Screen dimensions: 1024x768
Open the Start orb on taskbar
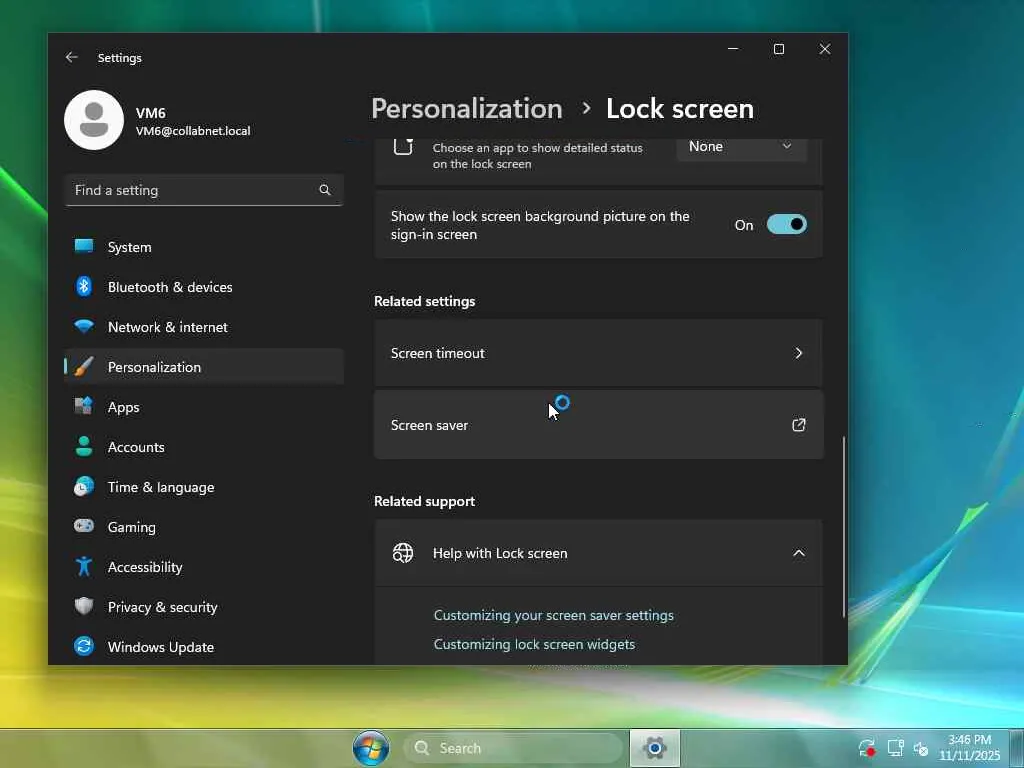[371, 748]
